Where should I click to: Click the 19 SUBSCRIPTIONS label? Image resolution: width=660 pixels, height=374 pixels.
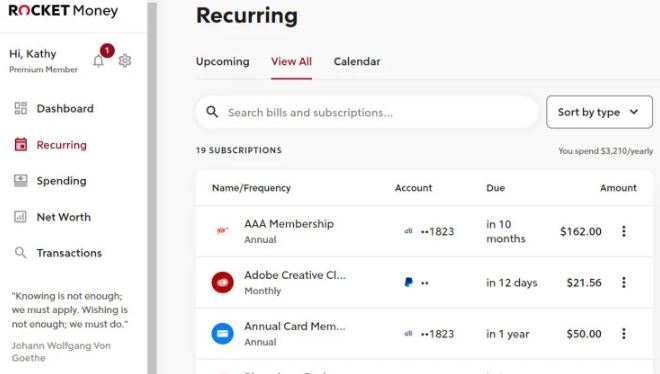click(239, 150)
